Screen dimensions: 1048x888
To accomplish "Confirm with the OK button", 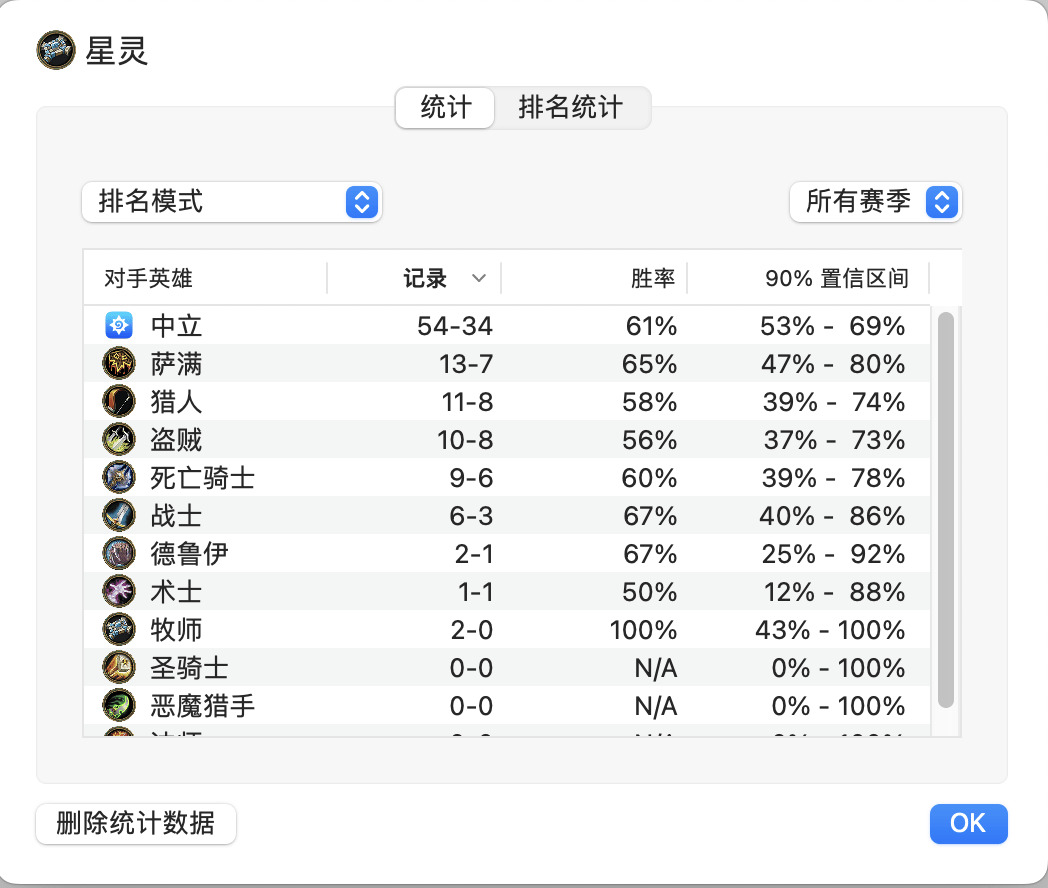I will tap(968, 824).
